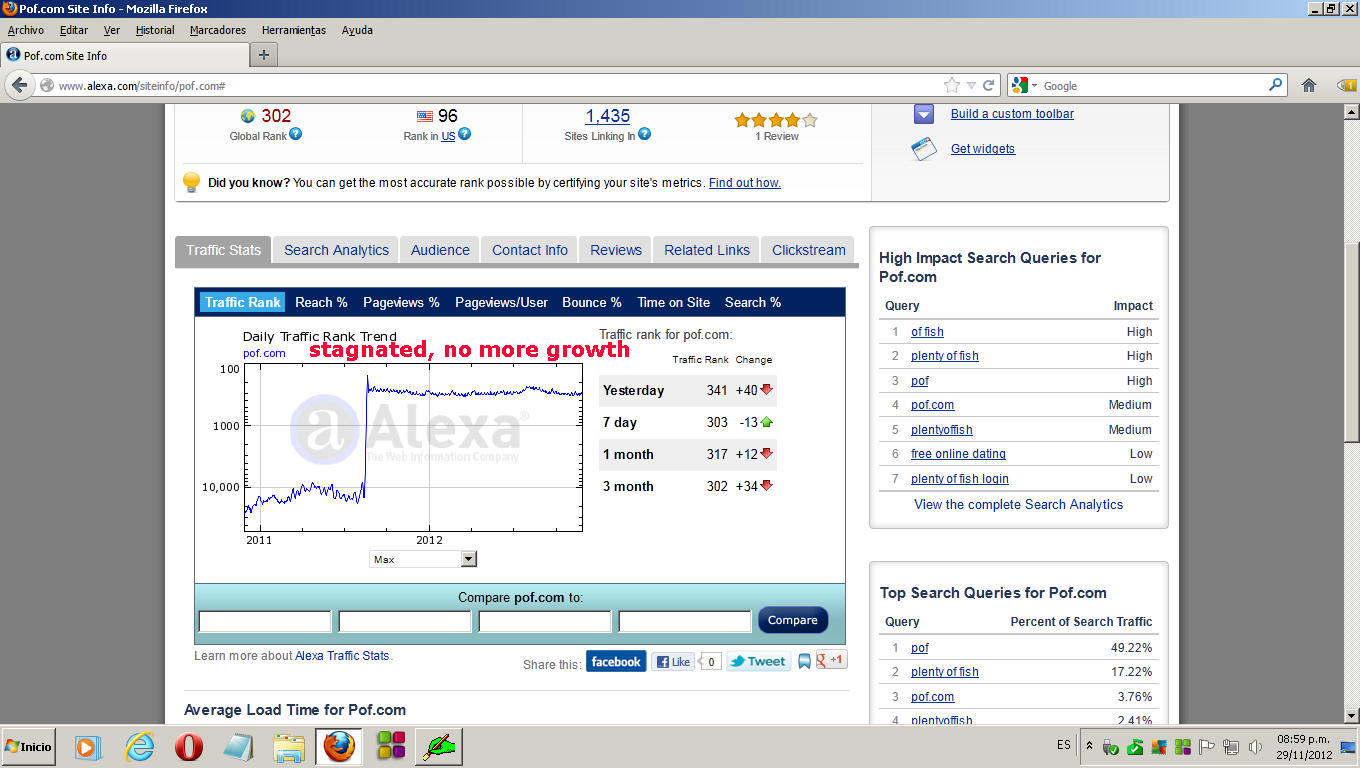This screenshot has height=768, width=1360.
Task: Switch to the Search Analytics tab
Action: [336, 250]
